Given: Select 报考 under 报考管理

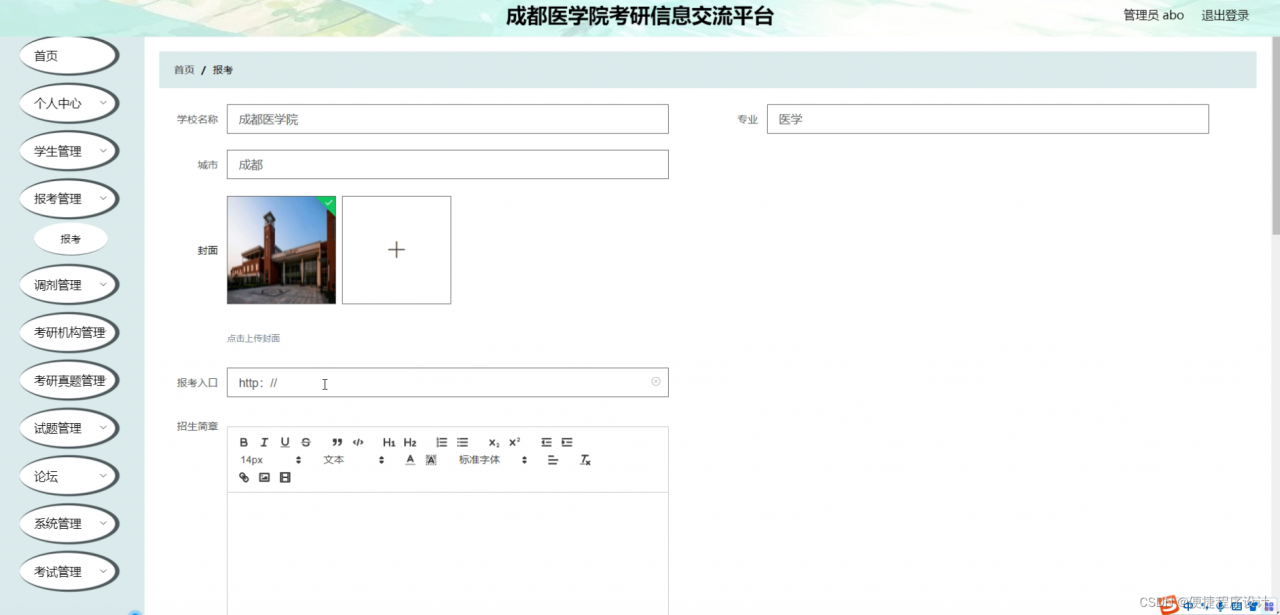Looking at the screenshot, I should [70, 238].
